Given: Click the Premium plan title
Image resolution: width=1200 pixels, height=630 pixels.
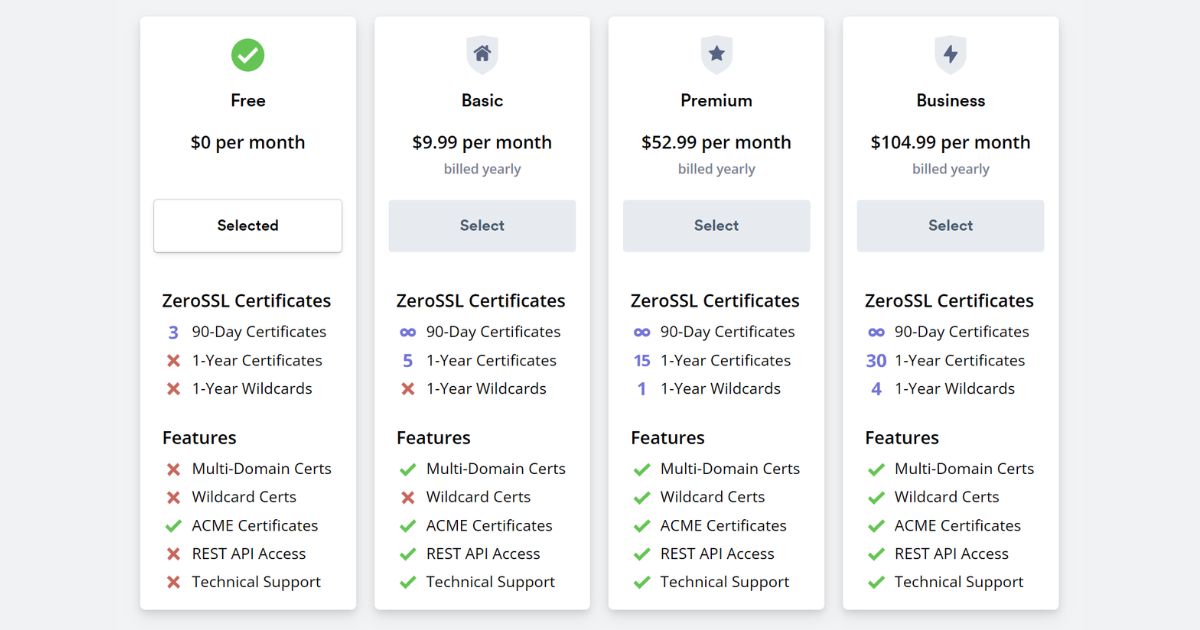Looking at the screenshot, I should (x=716, y=100).
